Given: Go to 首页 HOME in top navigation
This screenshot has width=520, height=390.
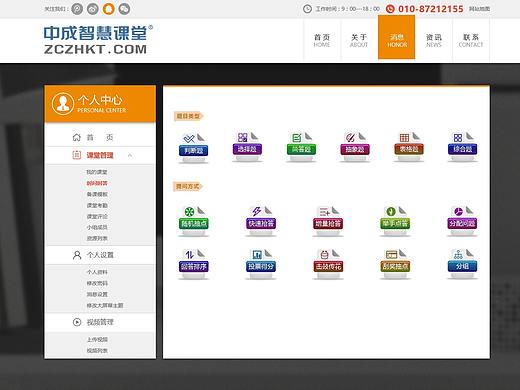Looking at the screenshot, I should pos(322,40).
